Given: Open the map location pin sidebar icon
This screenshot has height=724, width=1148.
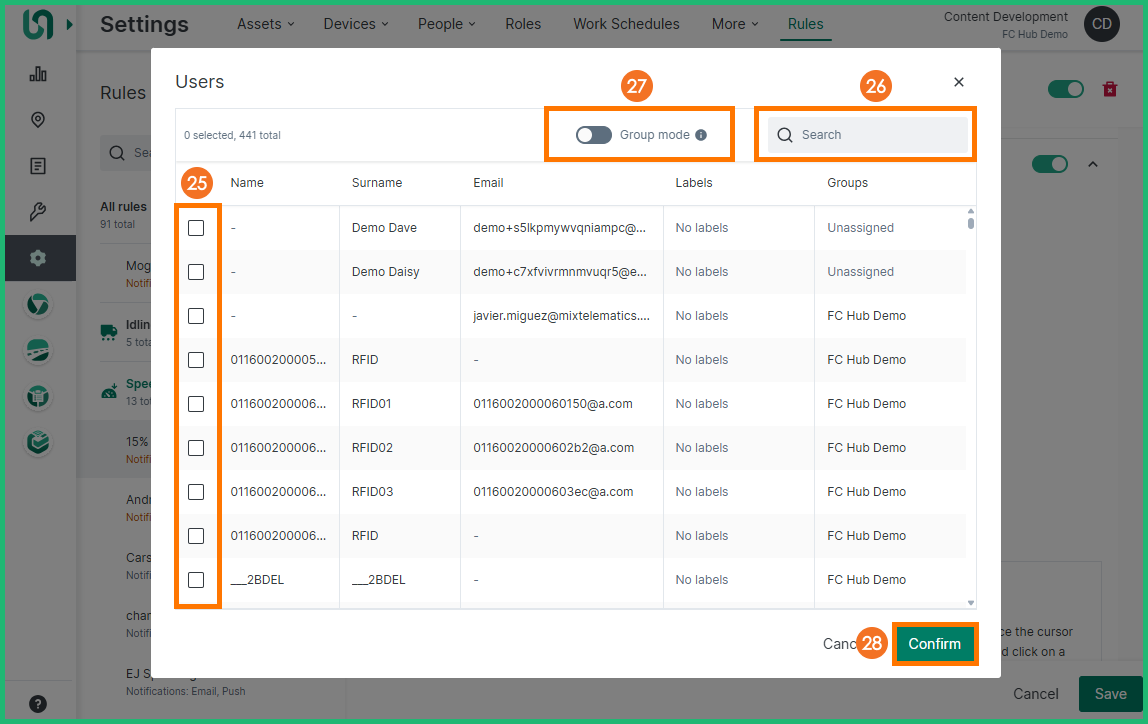Looking at the screenshot, I should coord(38,120).
